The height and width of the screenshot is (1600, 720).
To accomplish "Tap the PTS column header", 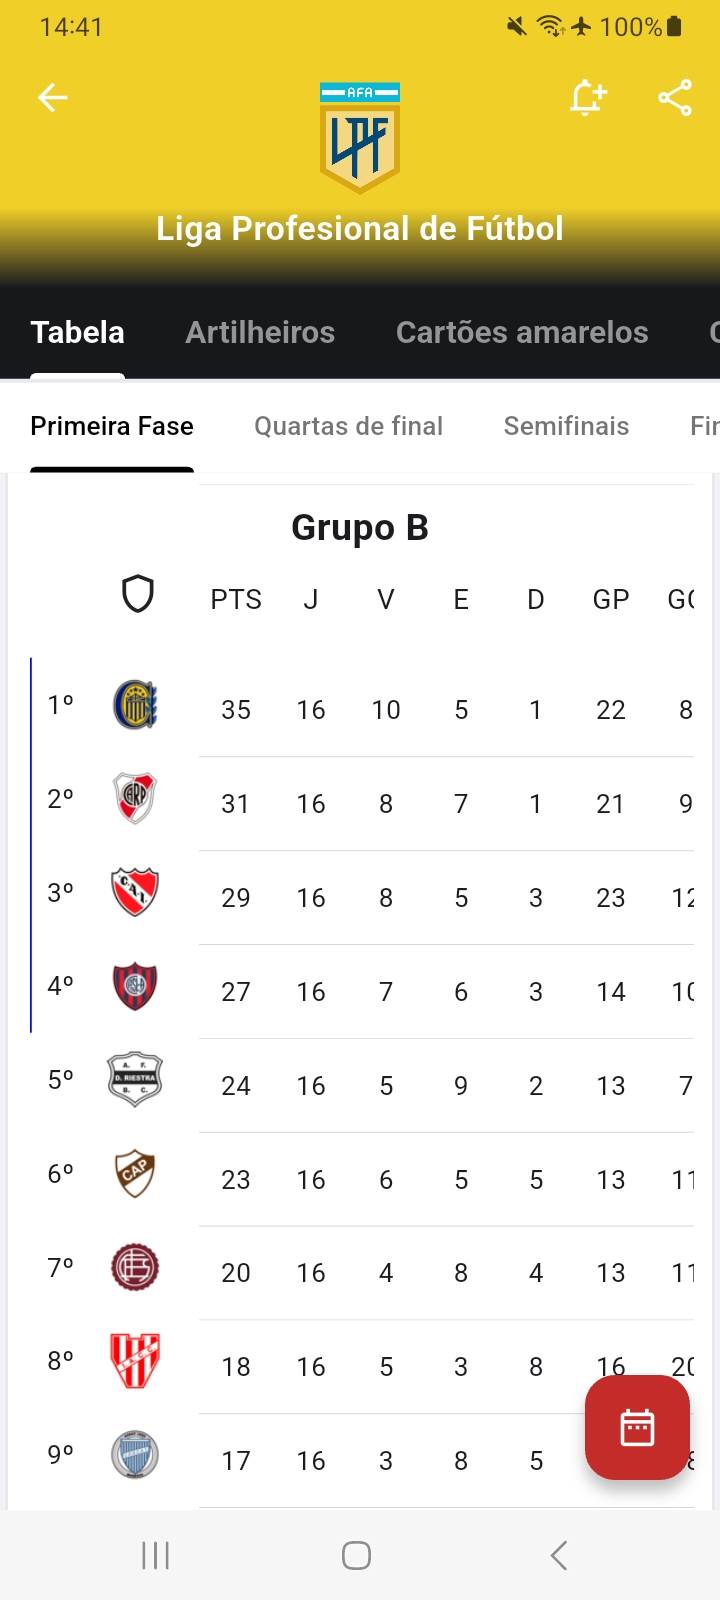I will [236, 599].
